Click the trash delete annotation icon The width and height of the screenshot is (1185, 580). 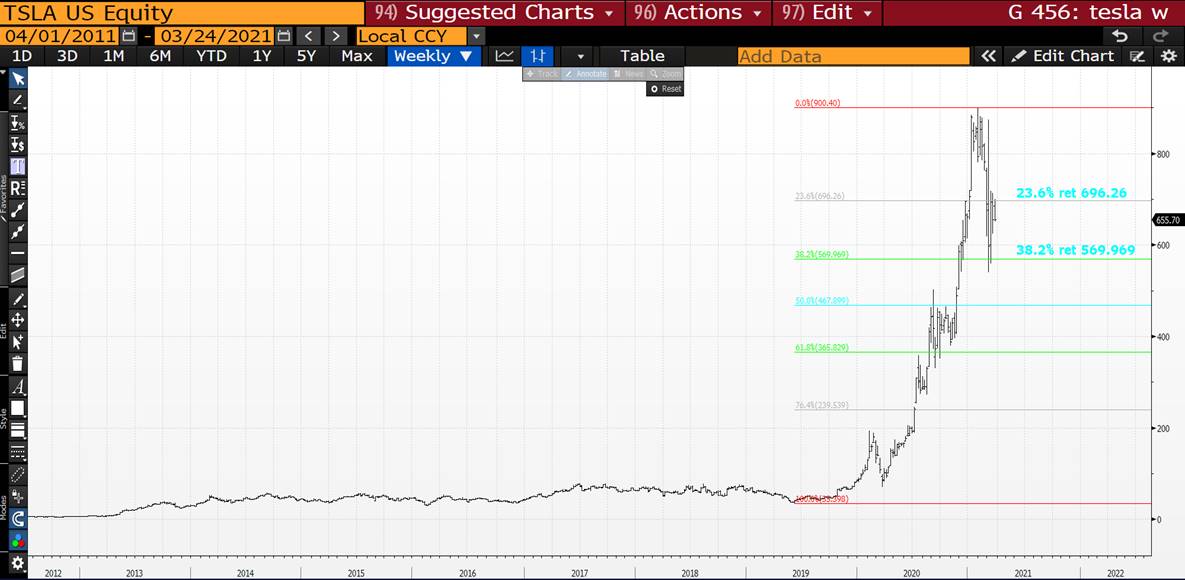click(x=18, y=364)
